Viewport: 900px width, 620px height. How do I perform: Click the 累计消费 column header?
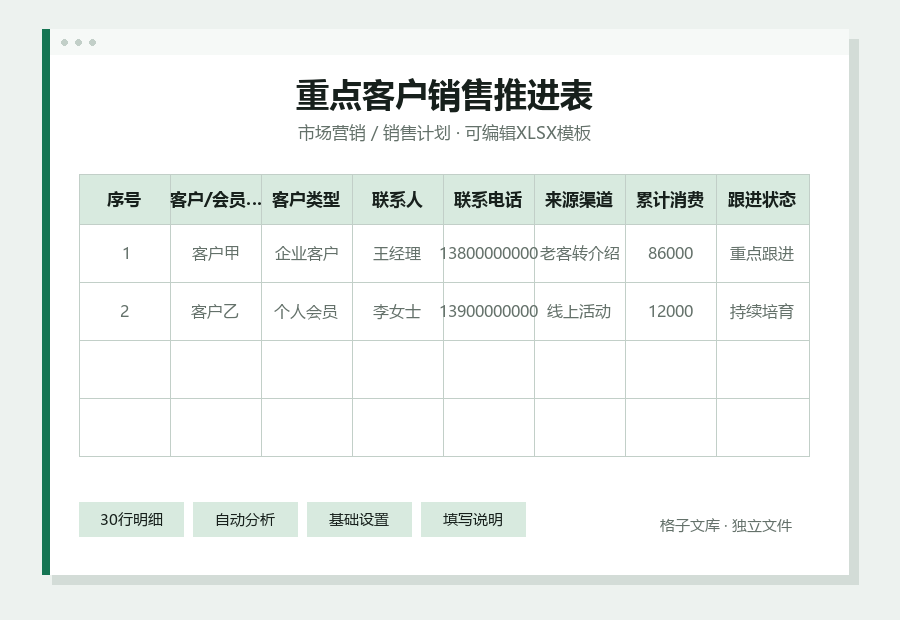(670, 200)
